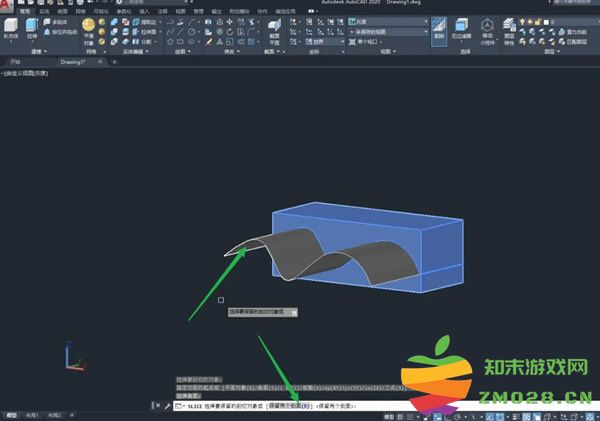
Task: Expand the Layers (图层) panel
Action: click(x=552, y=51)
